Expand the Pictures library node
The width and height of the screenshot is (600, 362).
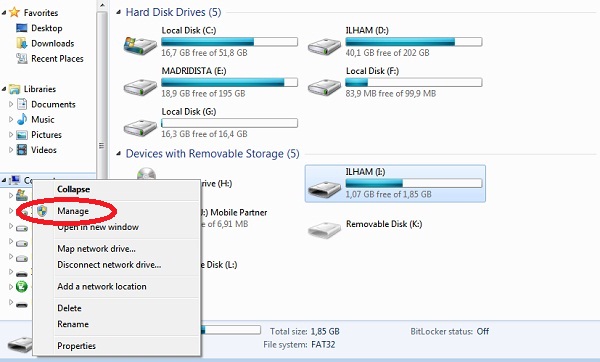click(11, 135)
